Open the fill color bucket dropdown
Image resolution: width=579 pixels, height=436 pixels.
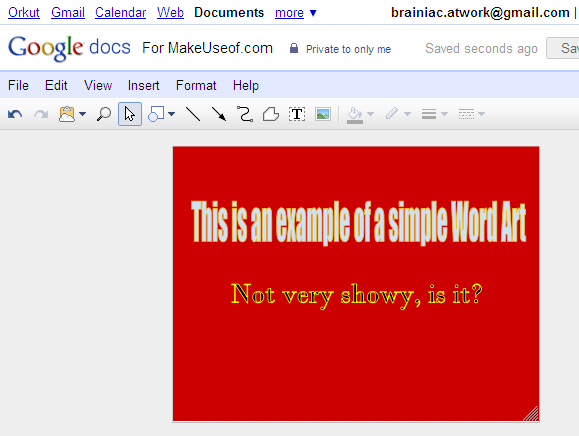pyautogui.click(x=370, y=114)
